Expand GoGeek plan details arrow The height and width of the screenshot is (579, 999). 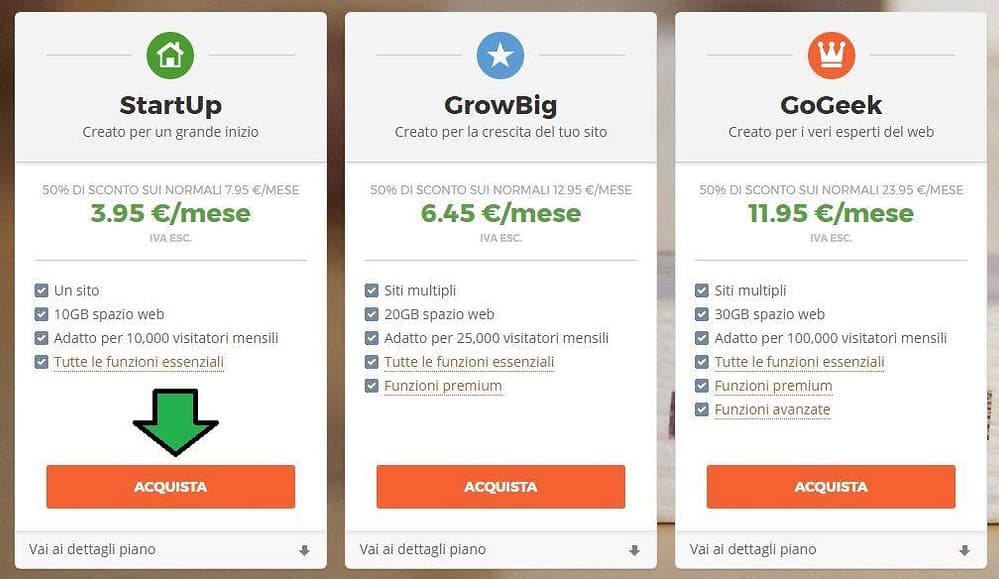click(x=965, y=550)
